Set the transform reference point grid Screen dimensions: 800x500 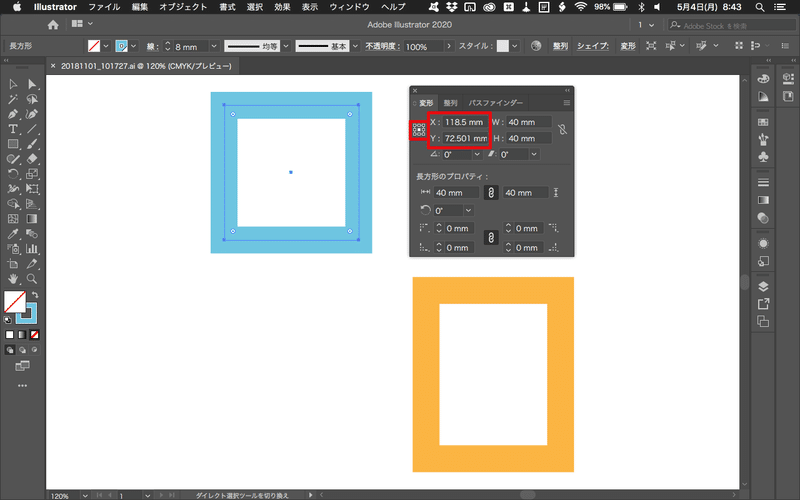[x=419, y=130]
